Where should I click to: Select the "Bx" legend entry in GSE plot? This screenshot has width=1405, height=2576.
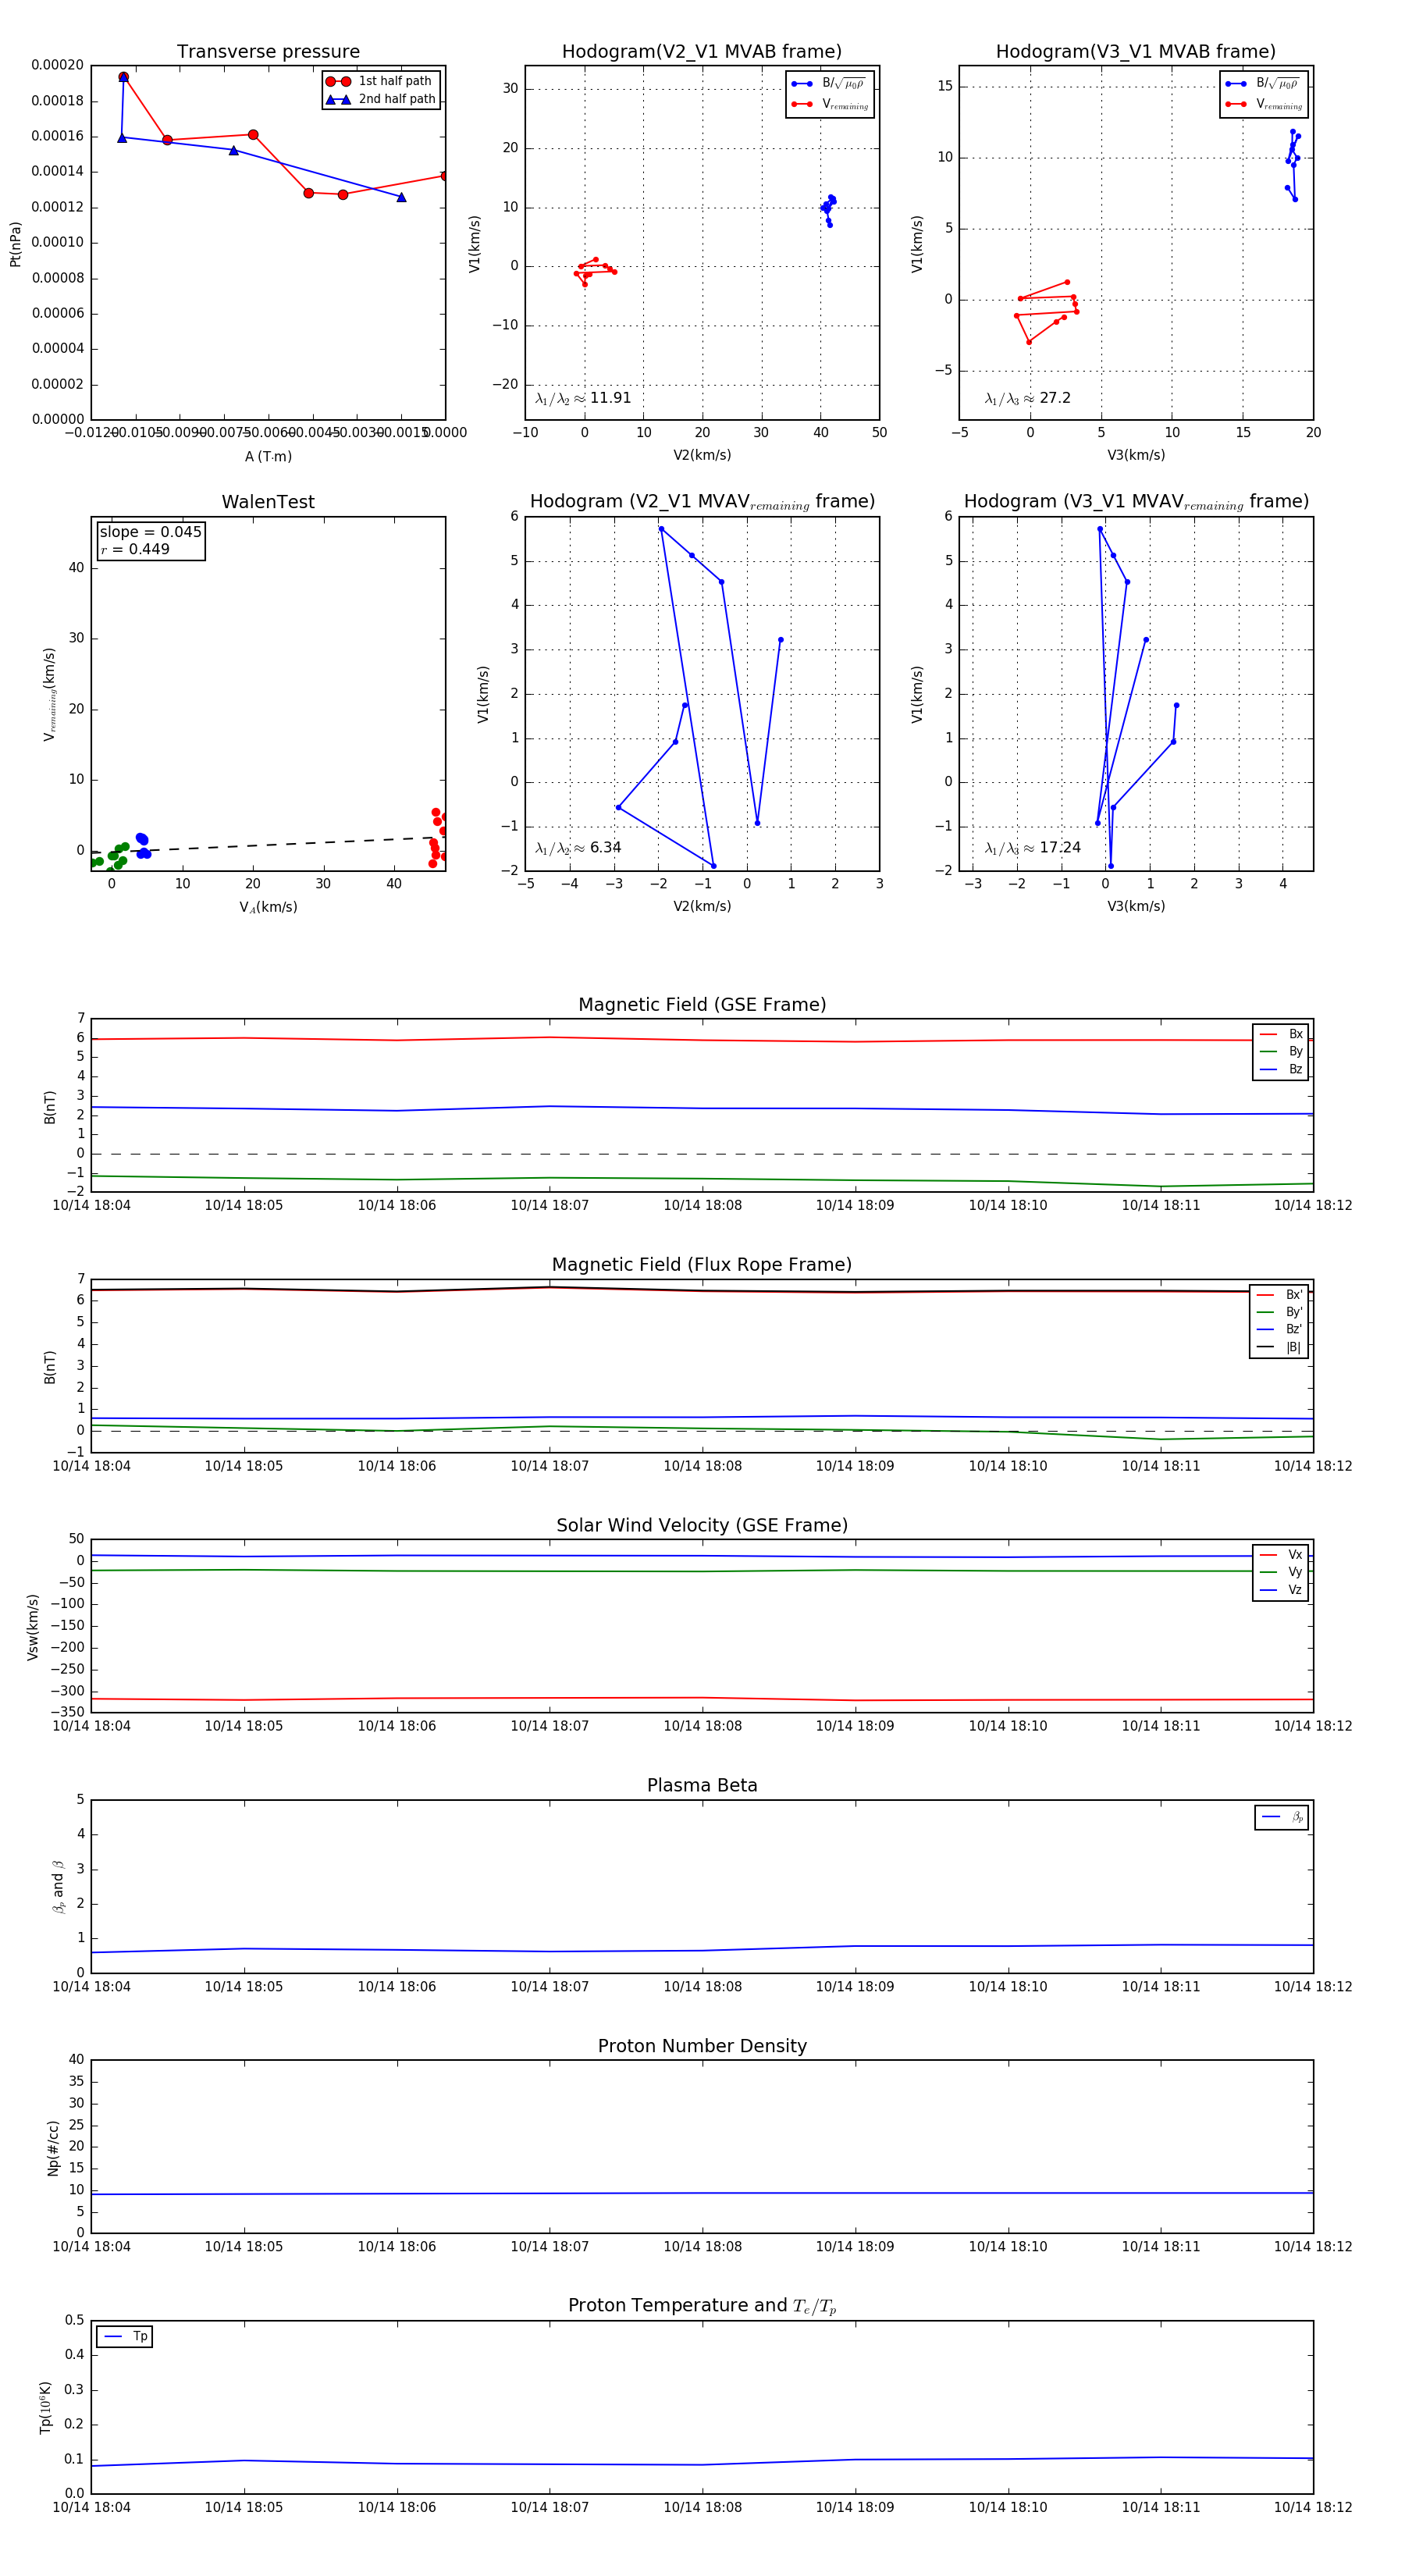[x=1281, y=1034]
